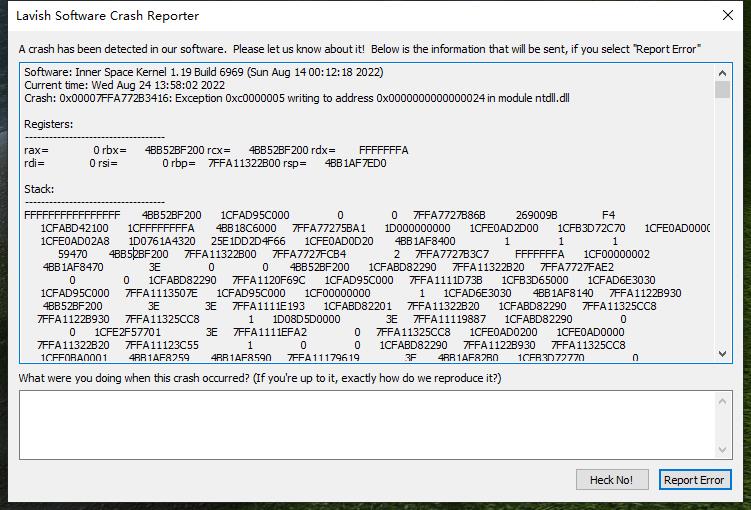Image resolution: width=751 pixels, height=510 pixels.
Task: Click the Heck No! button
Action: 612,480
